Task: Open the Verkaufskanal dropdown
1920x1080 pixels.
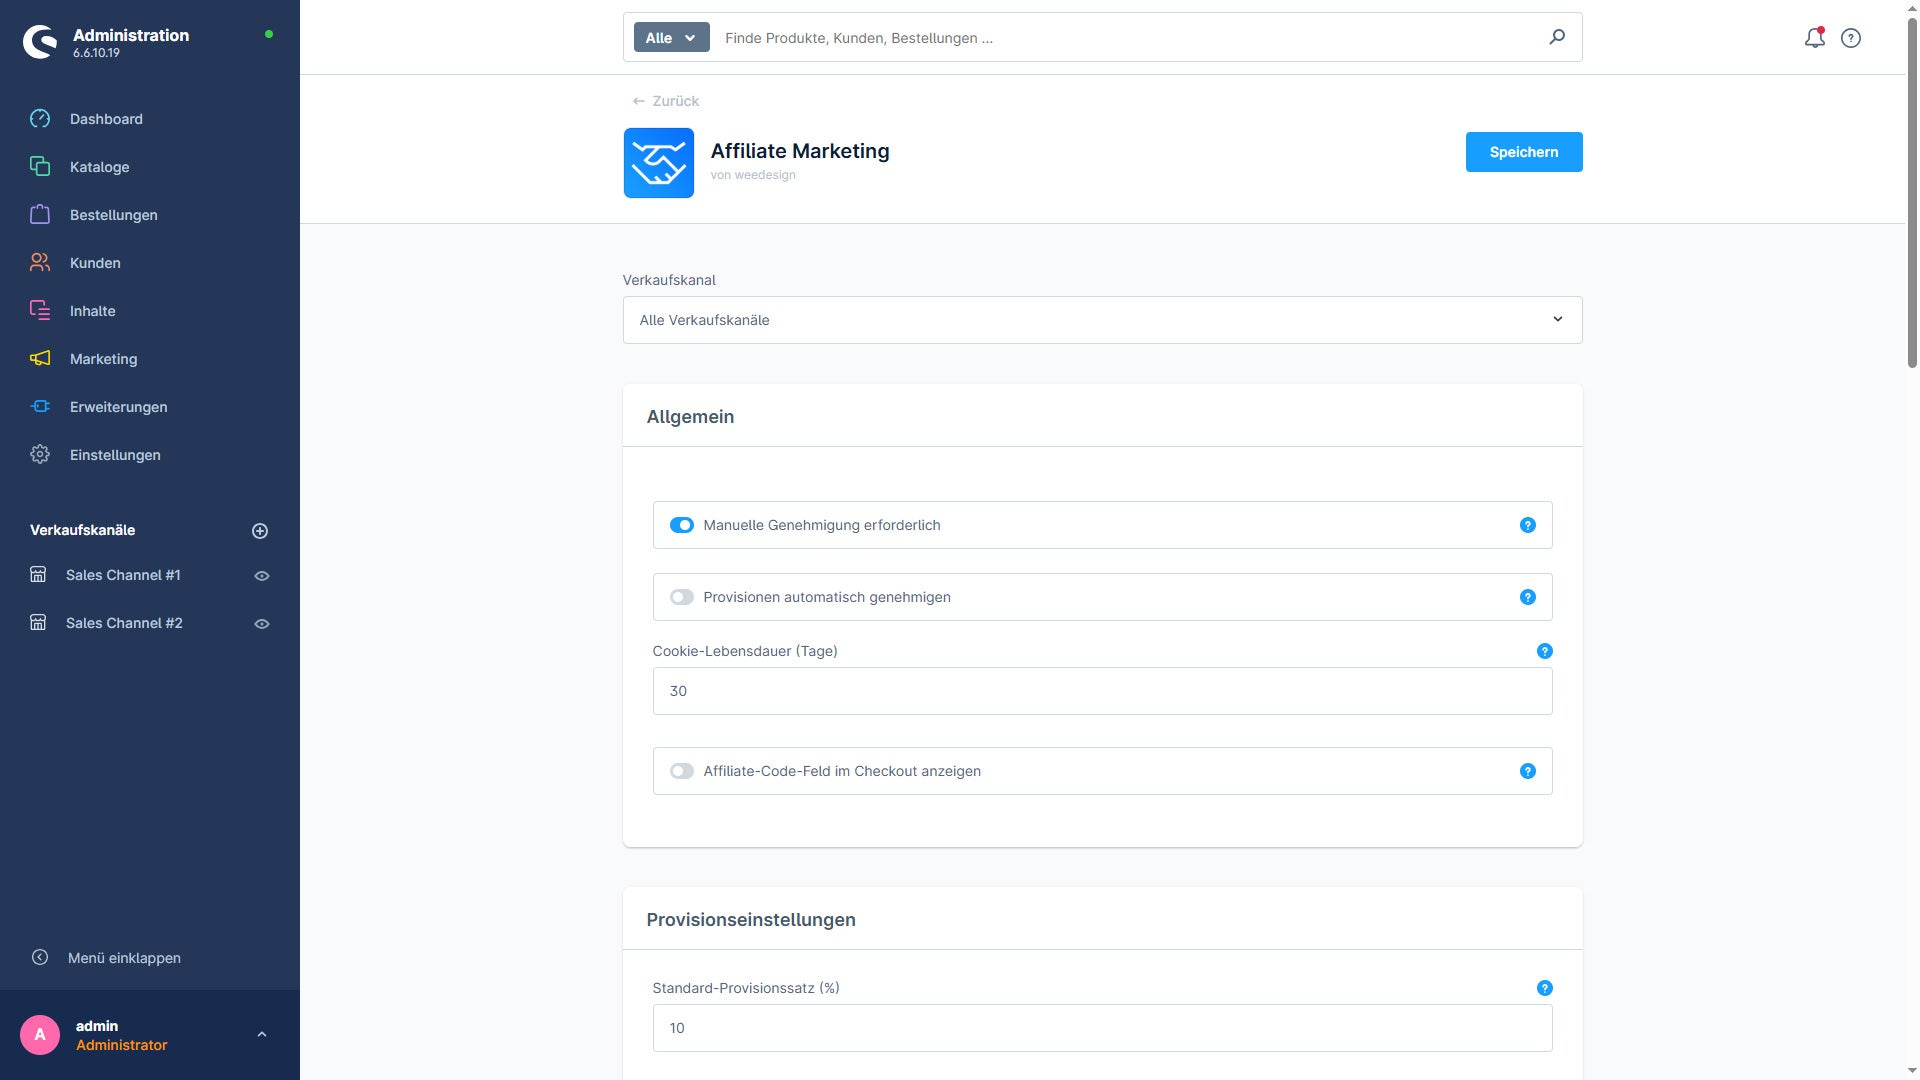Action: [x=1102, y=320]
